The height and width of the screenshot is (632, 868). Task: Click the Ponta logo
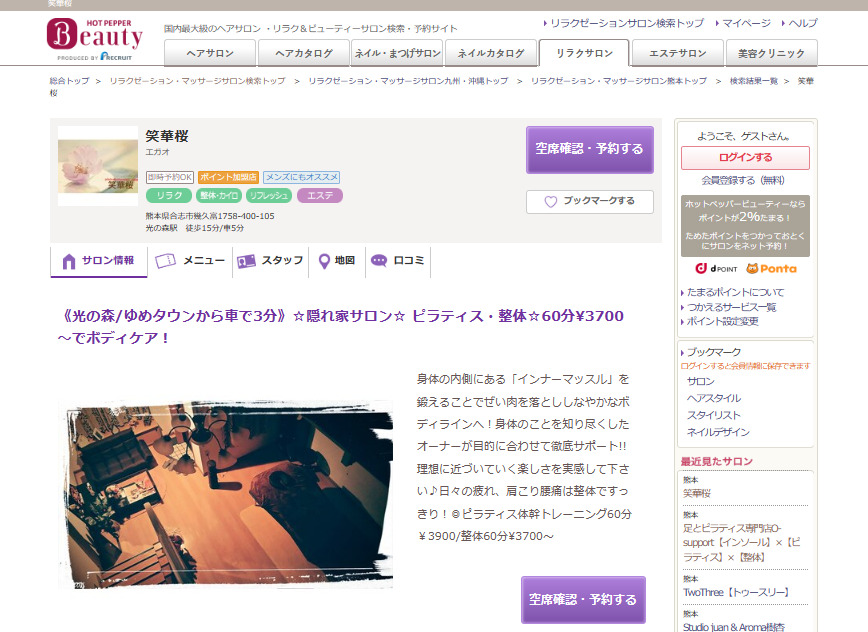772,269
